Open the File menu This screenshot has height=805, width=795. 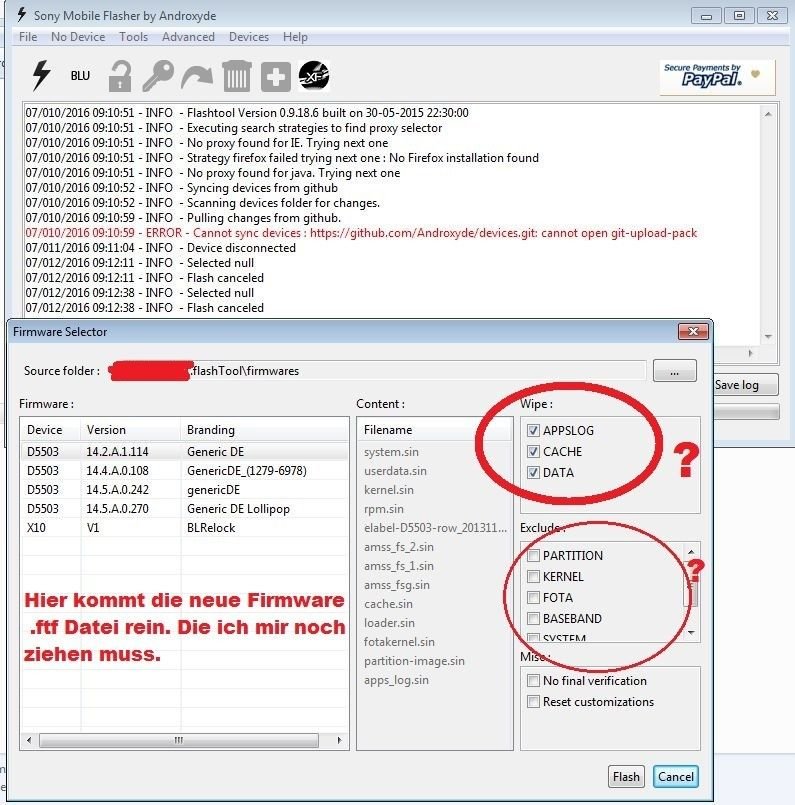pyautogui.click(x=28, y=37)
